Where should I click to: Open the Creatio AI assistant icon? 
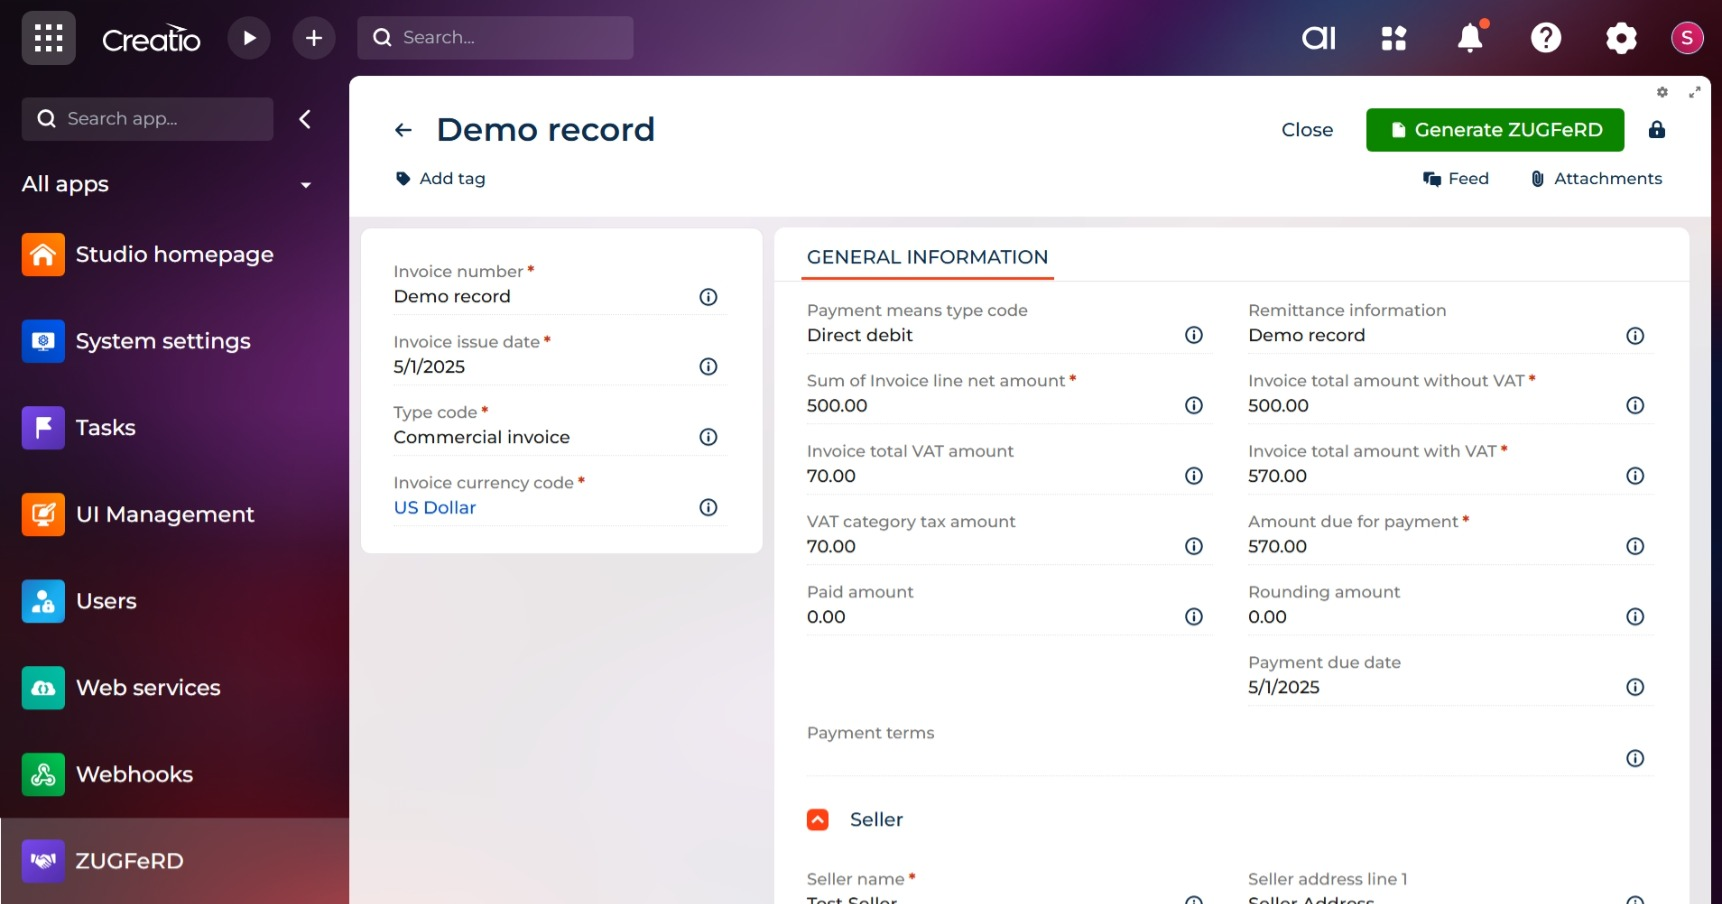point(1318,38)
